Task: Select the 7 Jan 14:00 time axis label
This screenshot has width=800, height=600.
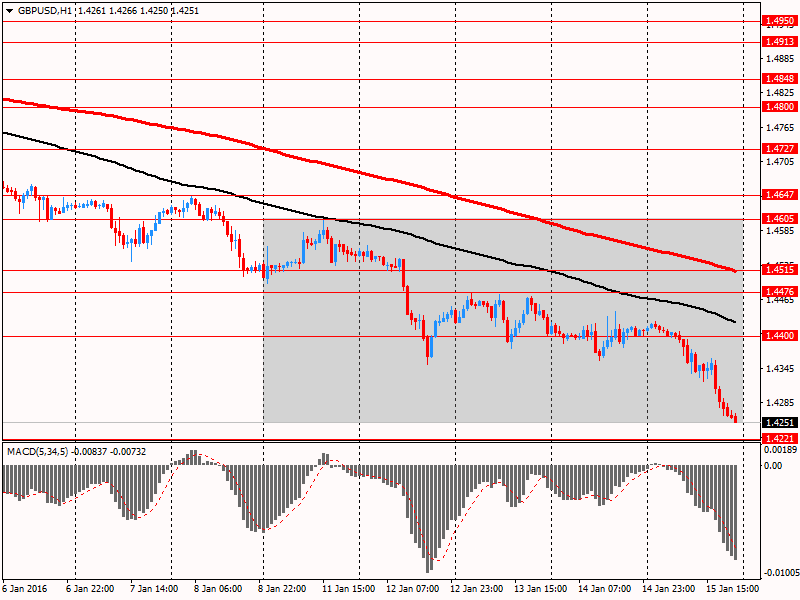Action: click(x=154, y=589)
